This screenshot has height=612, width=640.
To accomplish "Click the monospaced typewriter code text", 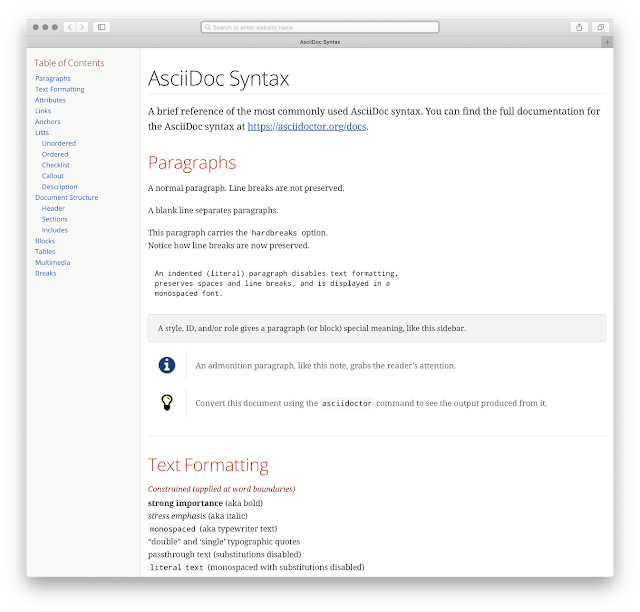I will click(x=172, y=529).
